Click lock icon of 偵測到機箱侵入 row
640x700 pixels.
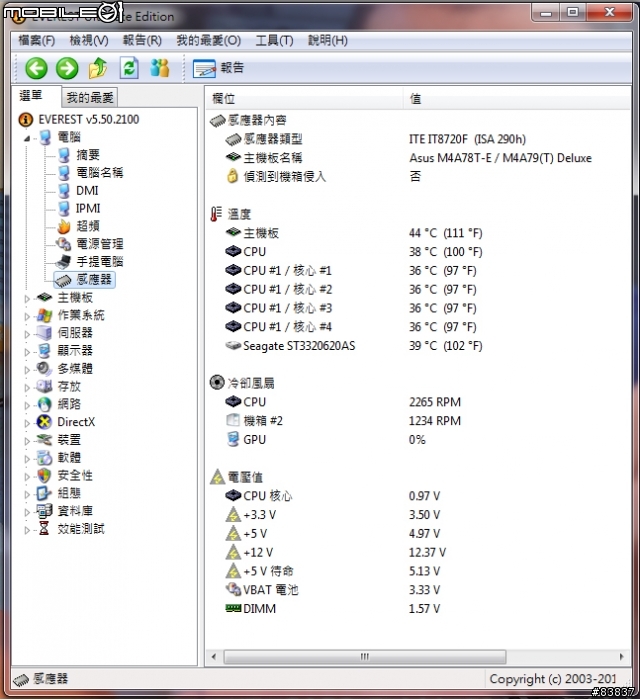pyautogui.click(x=232, y=176)
